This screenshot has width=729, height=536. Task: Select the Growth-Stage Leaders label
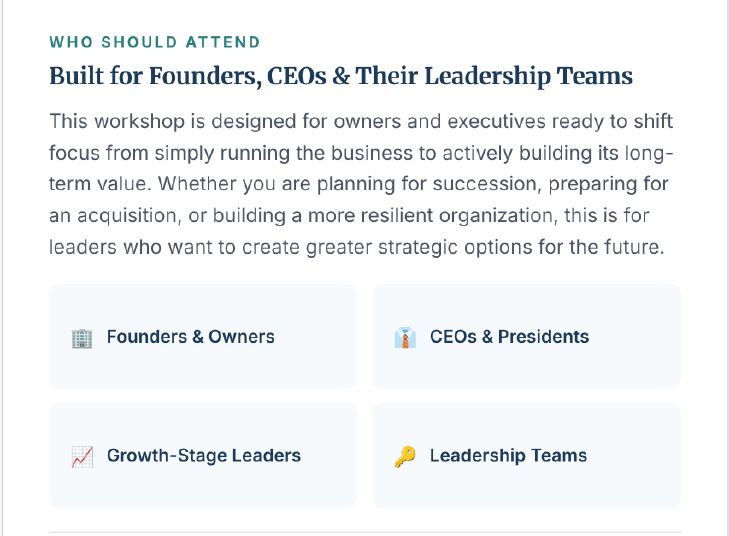pos(204,456)
